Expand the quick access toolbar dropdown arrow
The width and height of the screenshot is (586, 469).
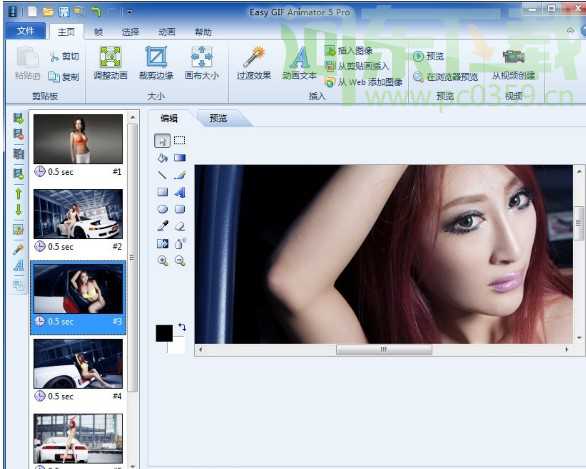point(130,12)
